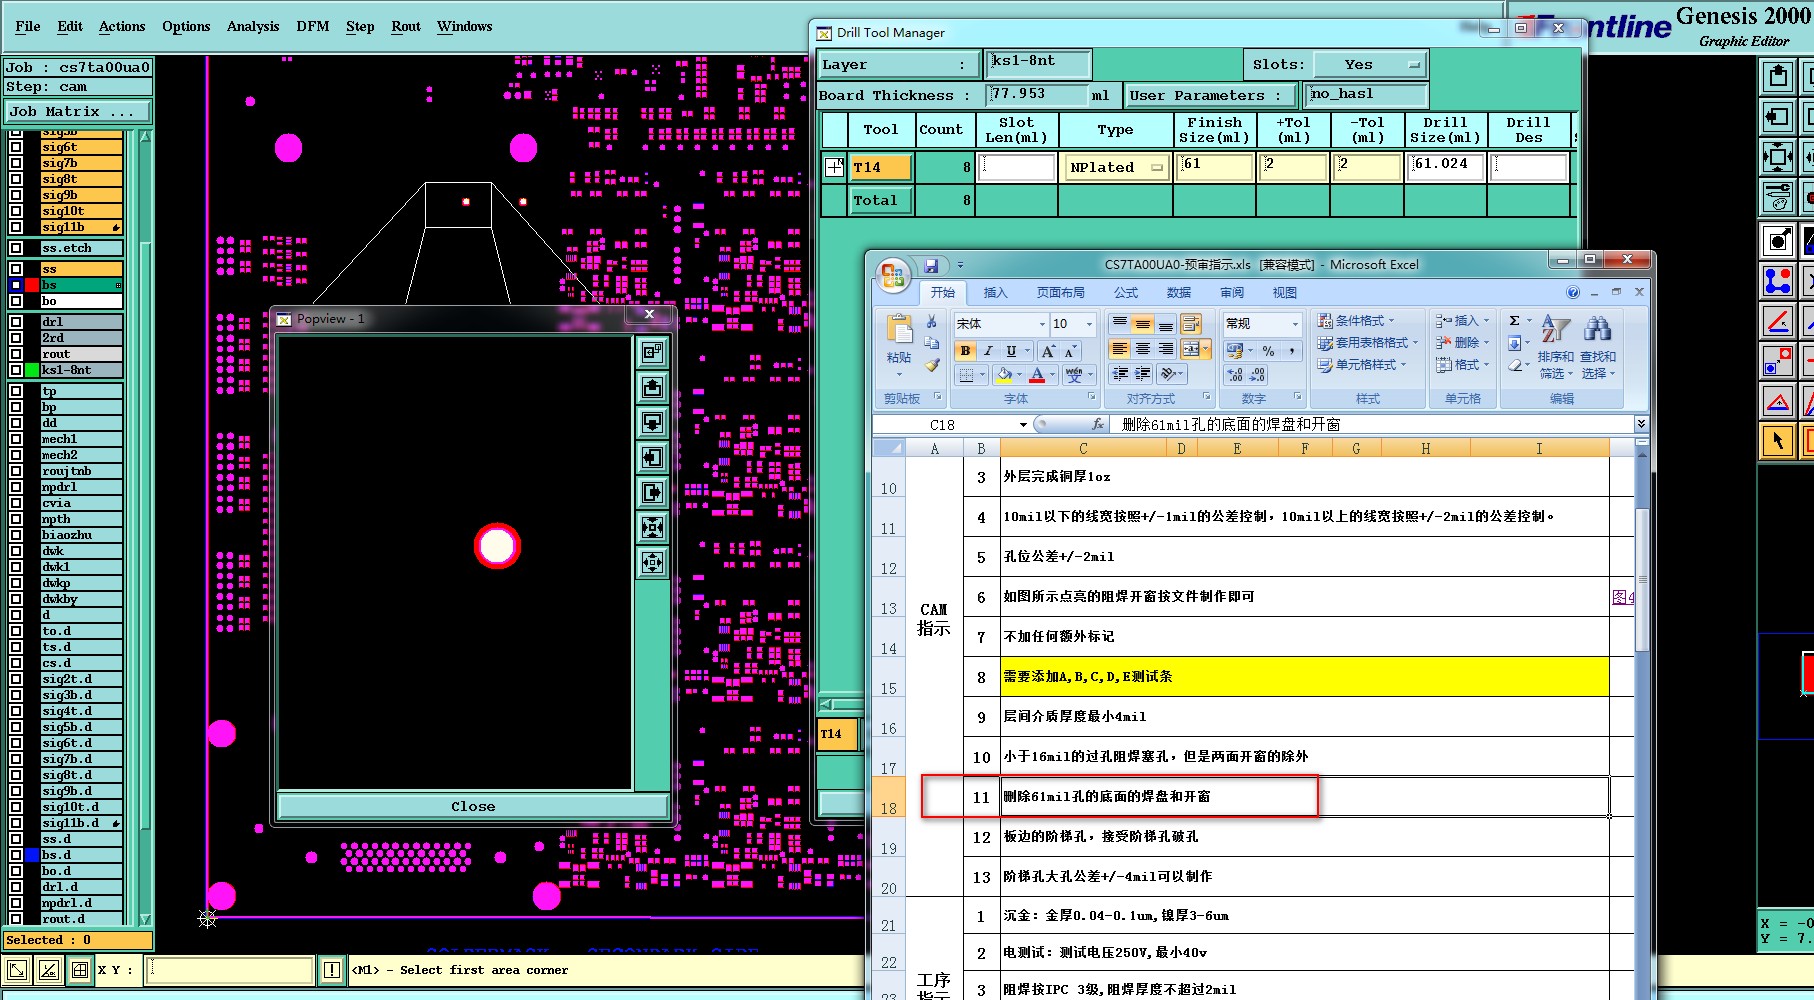Click the Job Matrix button
The height and width of the screenshot is (1000, 1814).
(77, 112)
